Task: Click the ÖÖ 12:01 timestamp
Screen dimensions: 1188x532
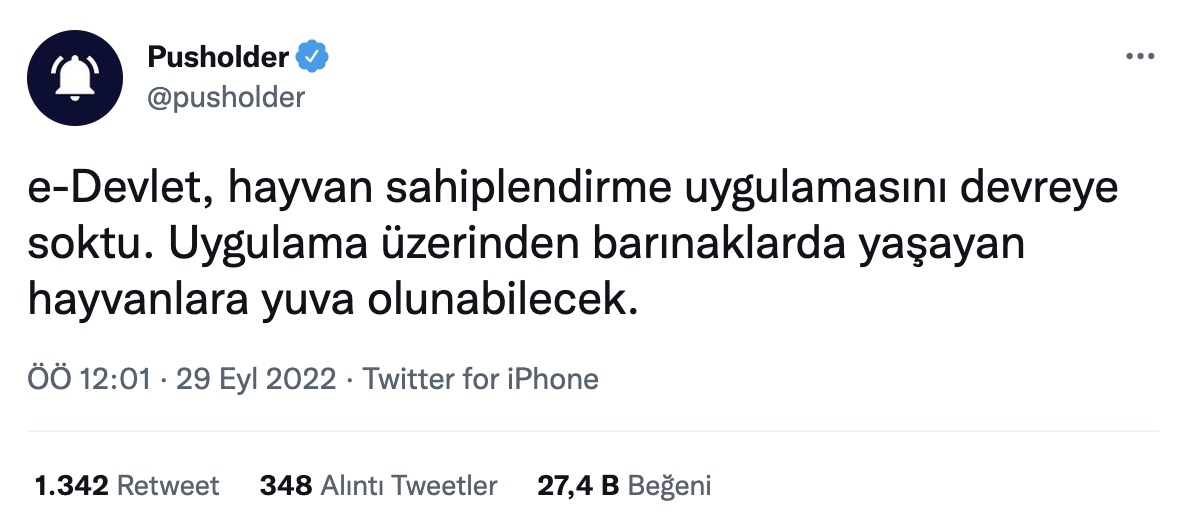Action: click(89, 379)
